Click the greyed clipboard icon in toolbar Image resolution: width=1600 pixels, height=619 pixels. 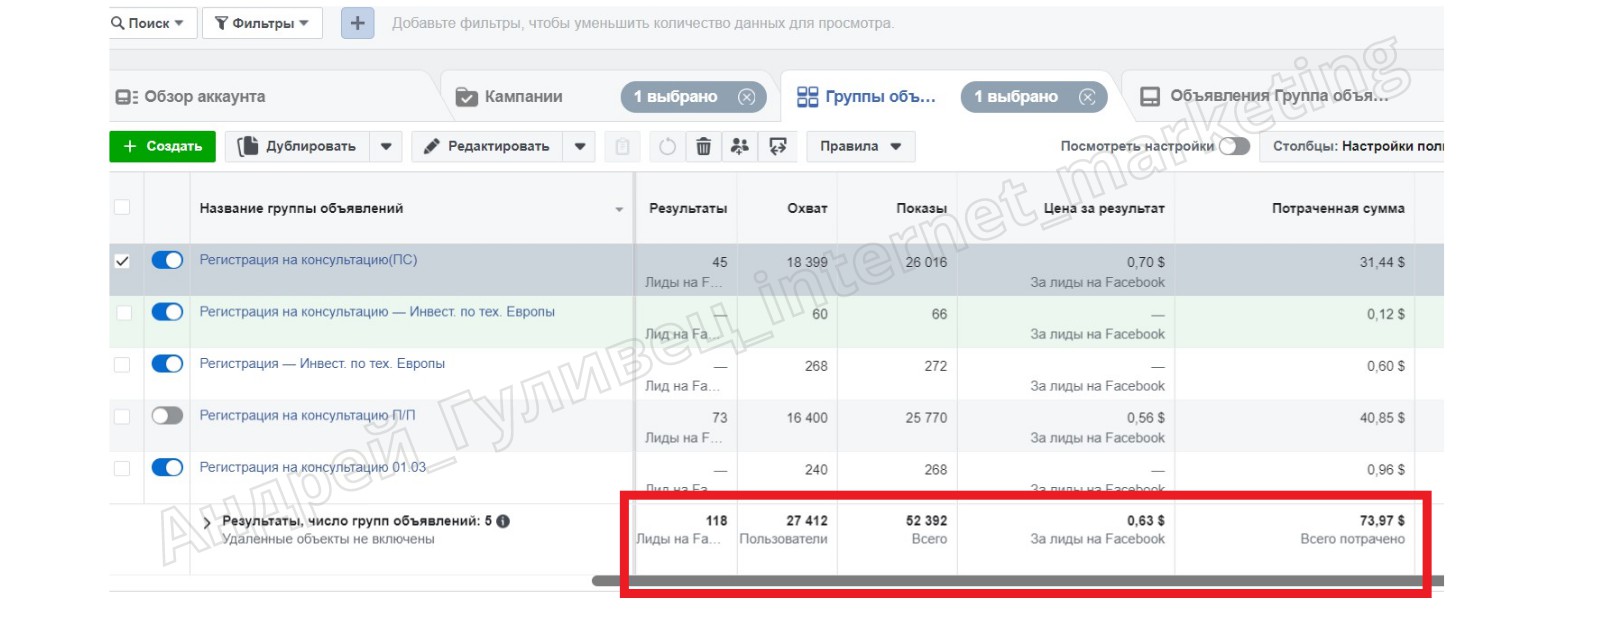click(x=622, y=147)
